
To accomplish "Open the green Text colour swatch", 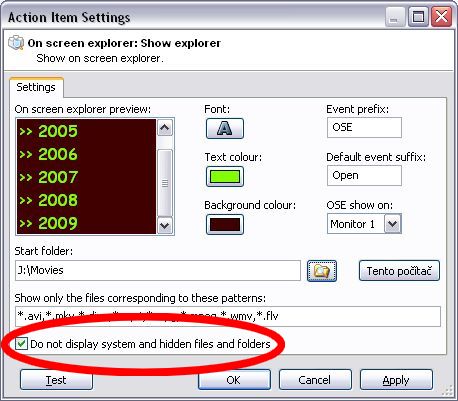I will coord(225,176).
